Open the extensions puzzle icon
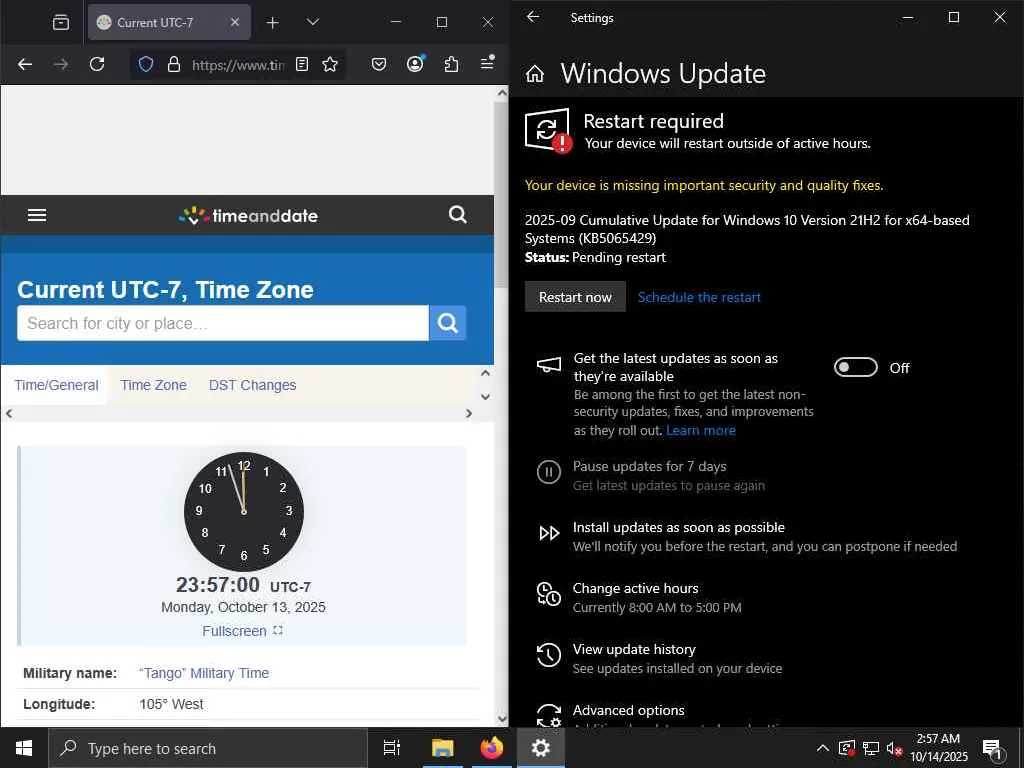Image resolution: width=1024 pixels, height=768 pixels. 451,64
